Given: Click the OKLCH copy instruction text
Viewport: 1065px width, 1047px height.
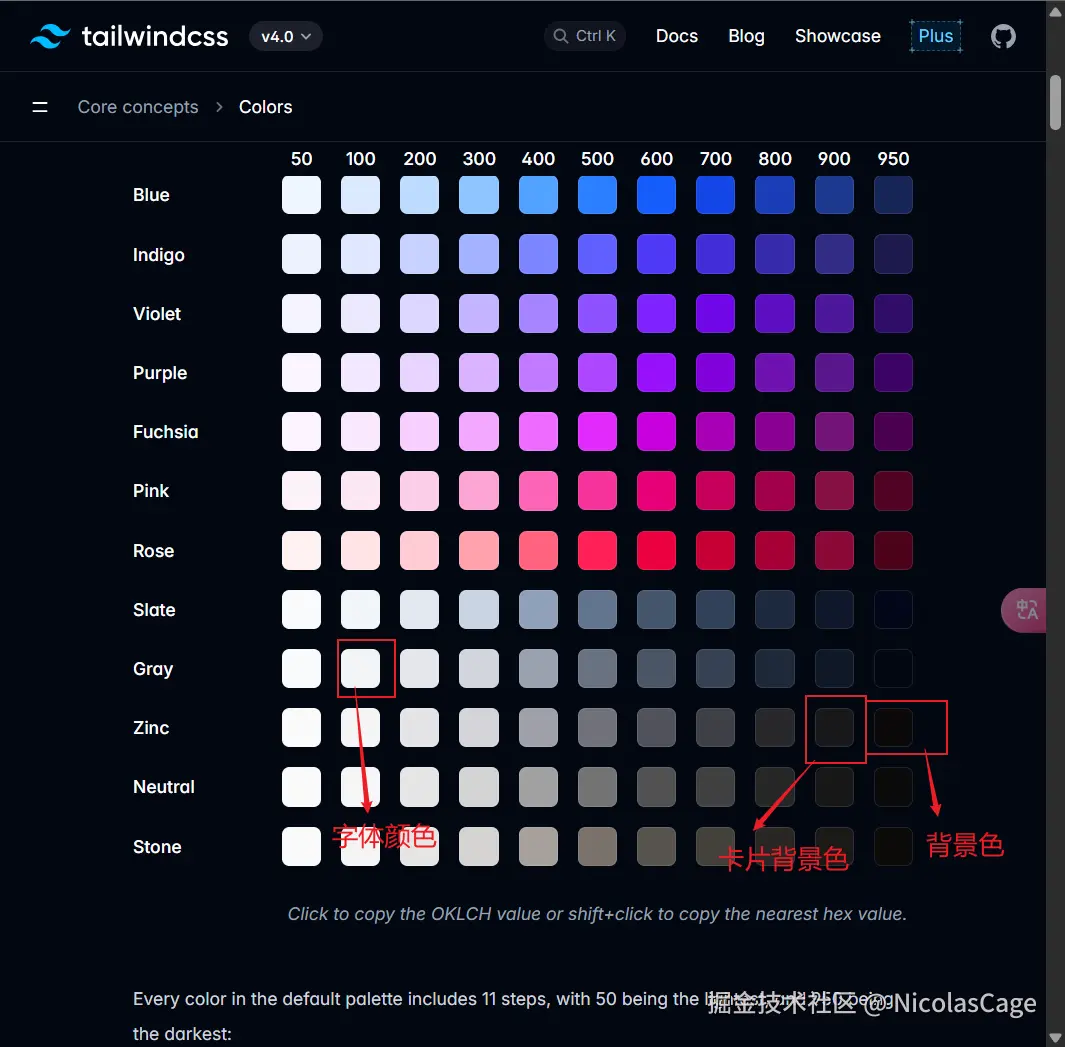Looking at the screenshot, I should [x=597, y=914].
